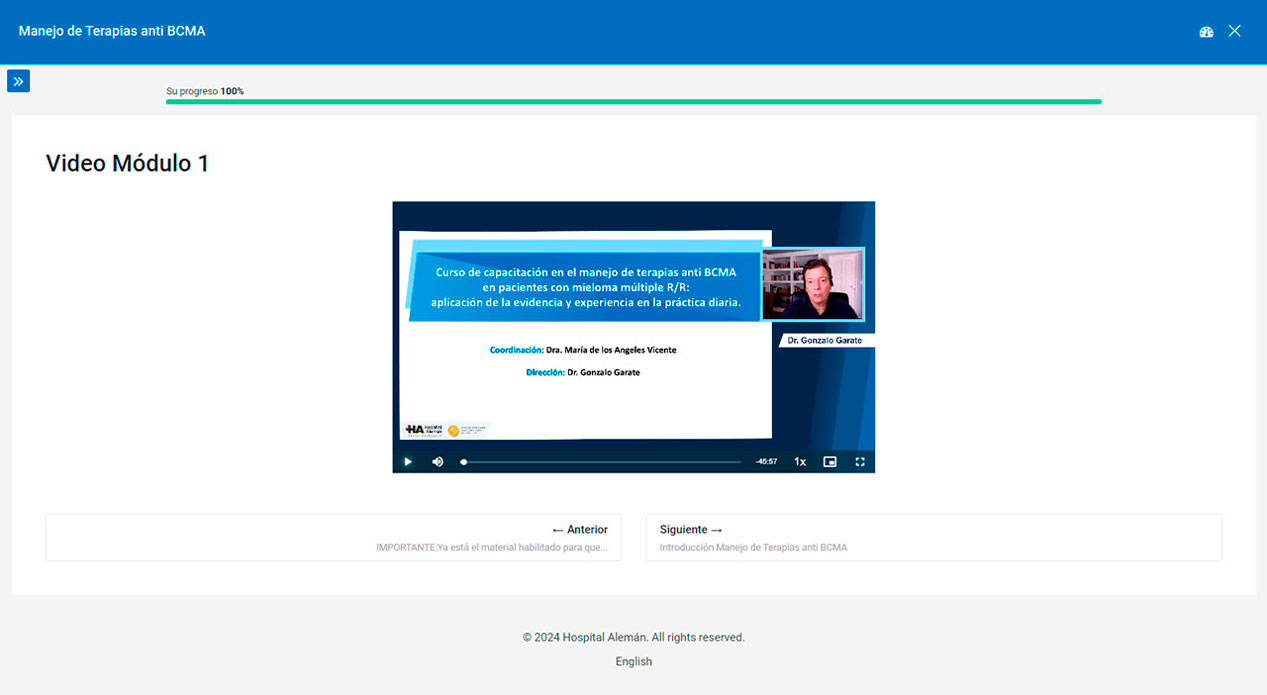Image resolution: width=1267 pixels, height=695 pixels.
Task: Click the blue slide title banner
Action: coord(587,287)
